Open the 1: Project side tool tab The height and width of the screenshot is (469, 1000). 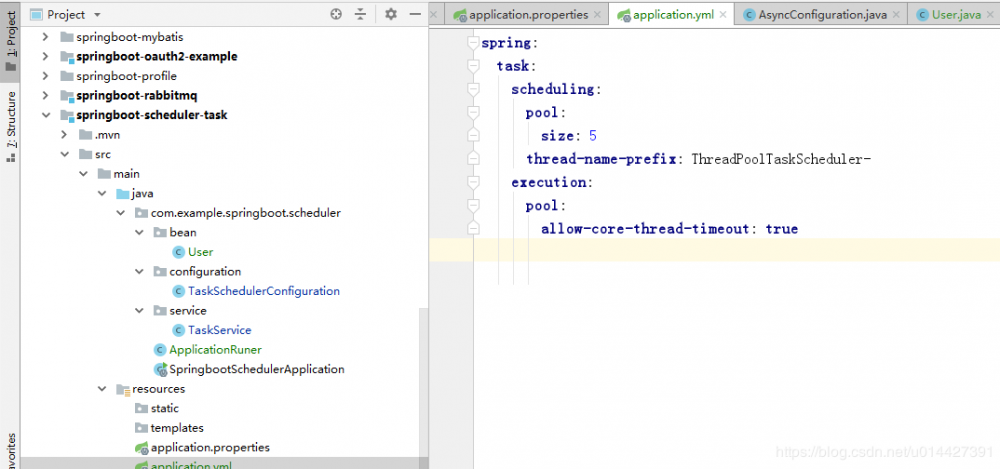point(11,43)
